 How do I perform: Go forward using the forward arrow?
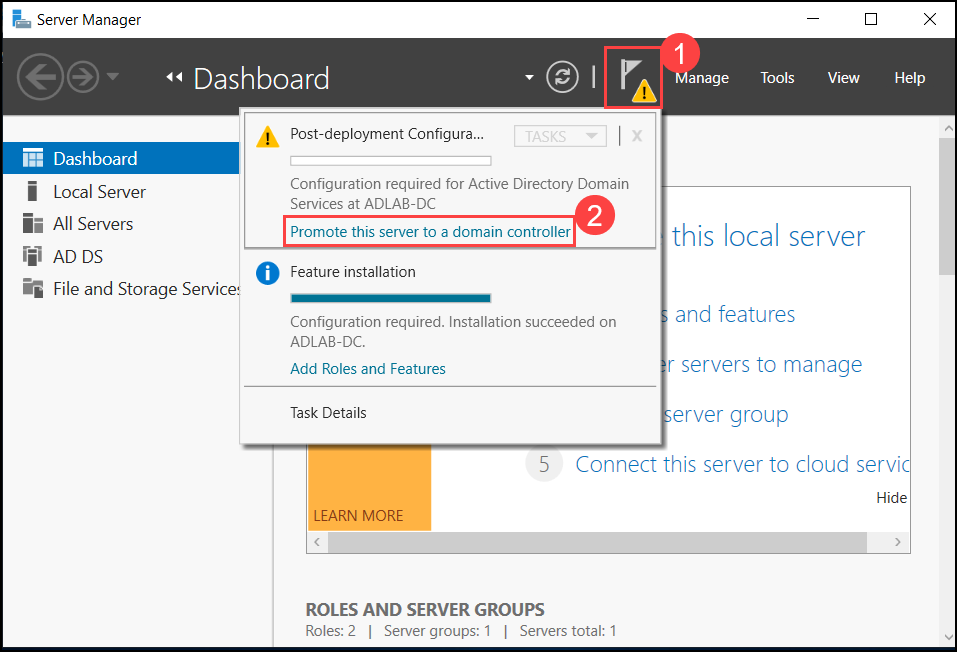[82, 77]
